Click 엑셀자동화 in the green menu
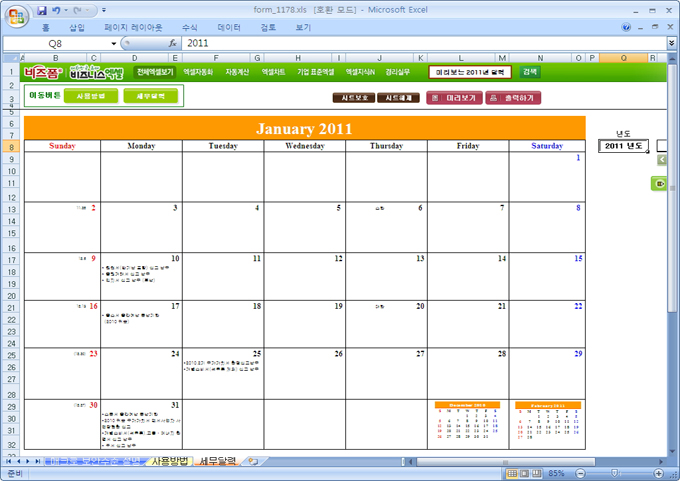Image resolution: width=680 pixels, height=481 pixels. pyautogui.click(x=198, y=72)
